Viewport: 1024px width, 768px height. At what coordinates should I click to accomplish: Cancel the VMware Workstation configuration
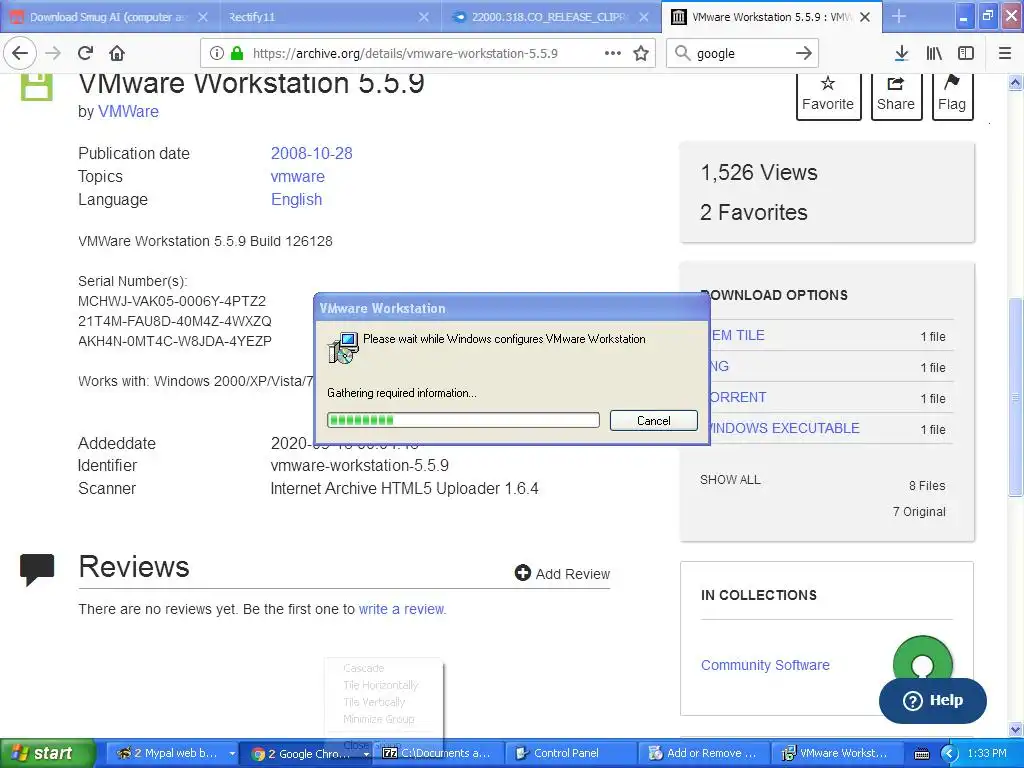pyautogui.click(x=654, y=421)
